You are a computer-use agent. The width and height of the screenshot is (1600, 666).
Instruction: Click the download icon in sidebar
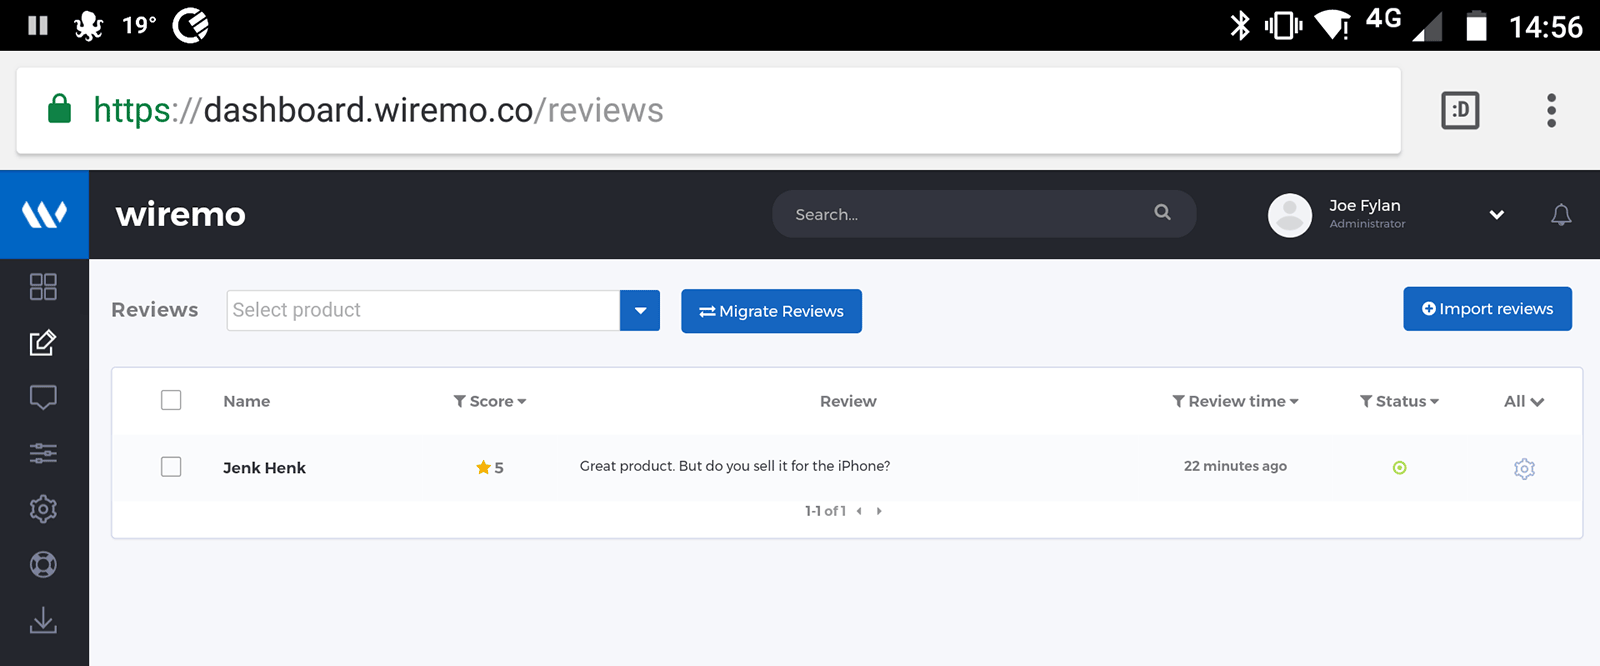click(x=43, y=620)
